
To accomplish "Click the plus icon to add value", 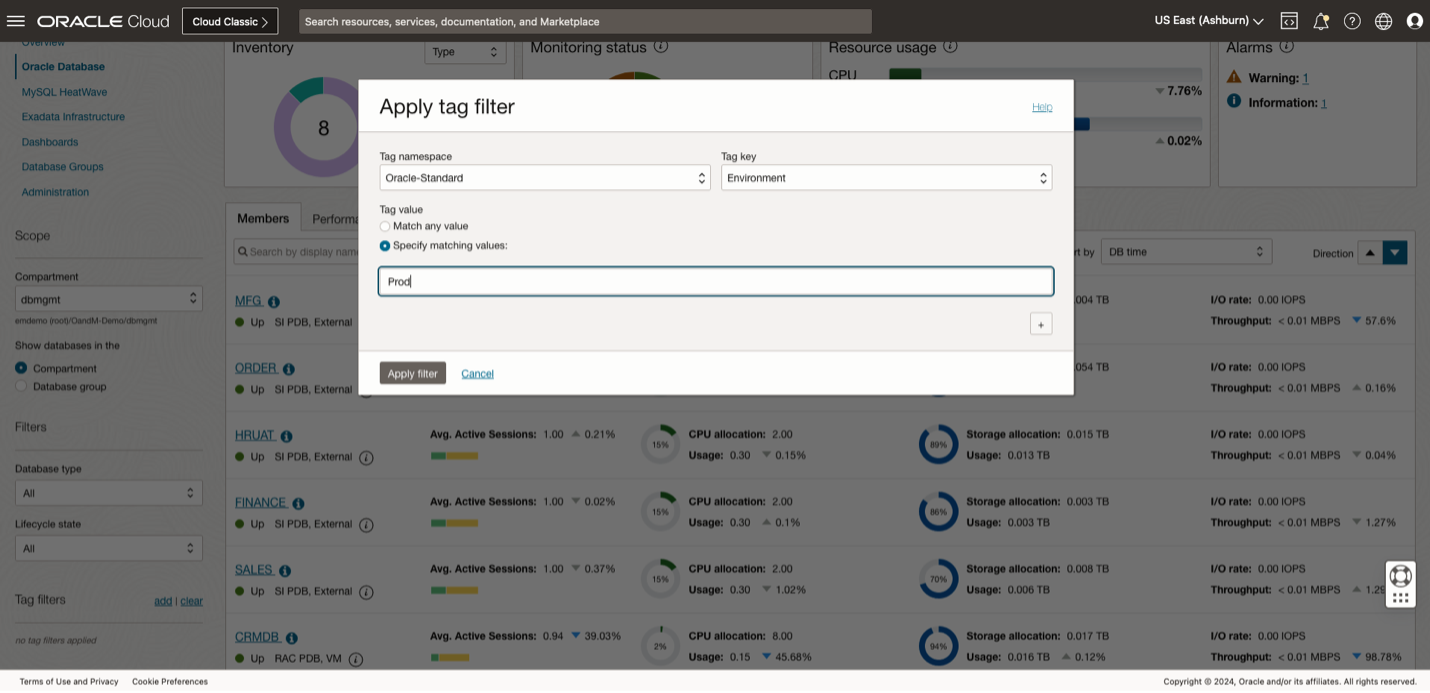I will (x=1041, y=324).
